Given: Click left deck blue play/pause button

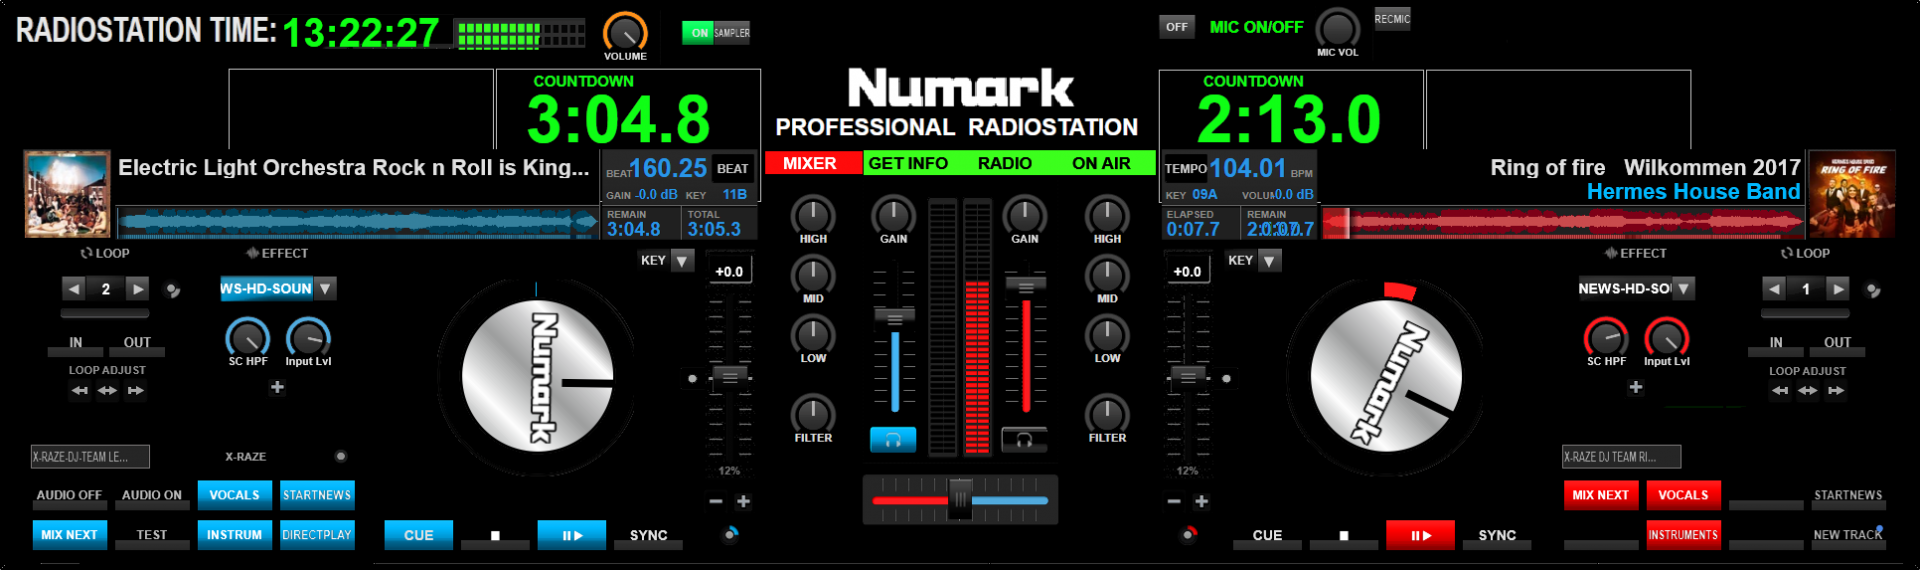Looking at the screenshot, I should (x=572, y=535).
